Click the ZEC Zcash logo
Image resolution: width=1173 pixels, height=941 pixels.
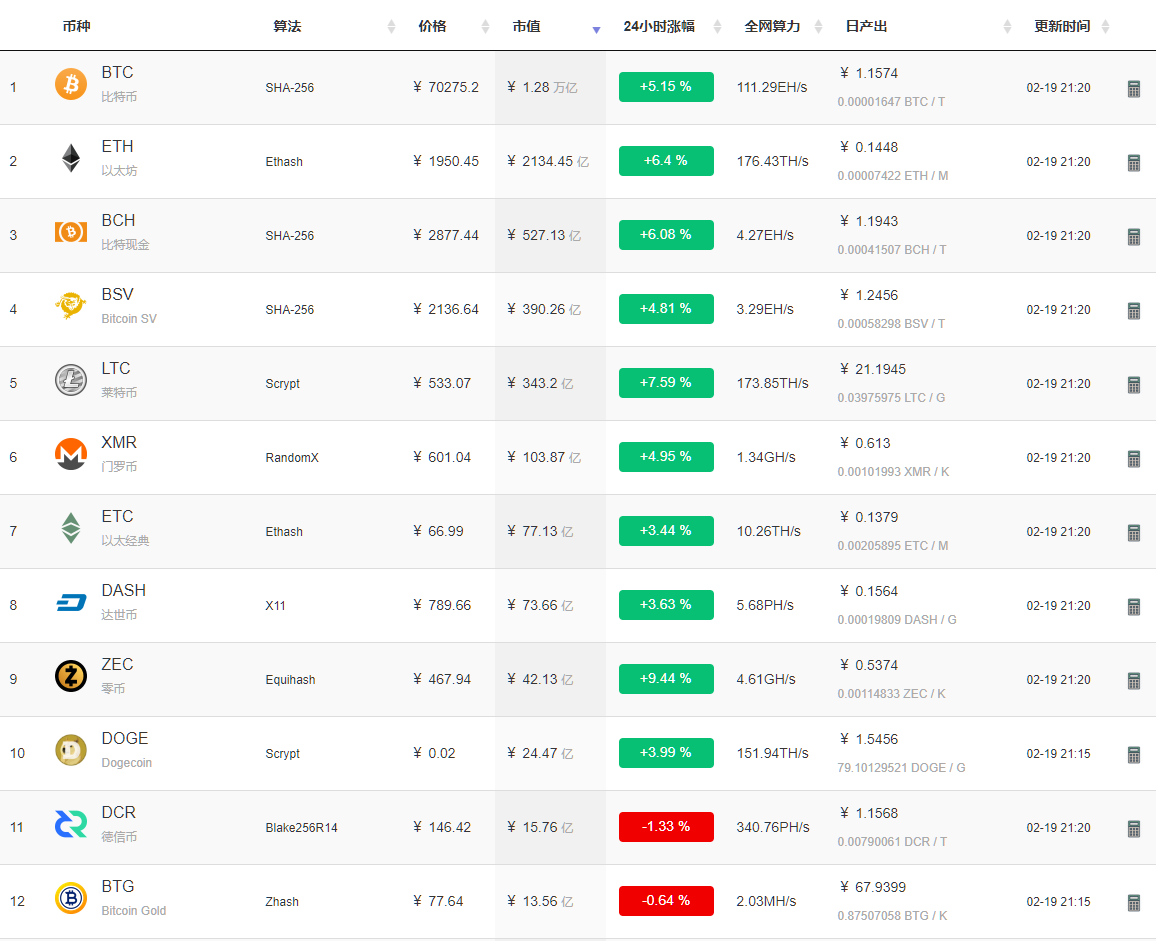71,676
